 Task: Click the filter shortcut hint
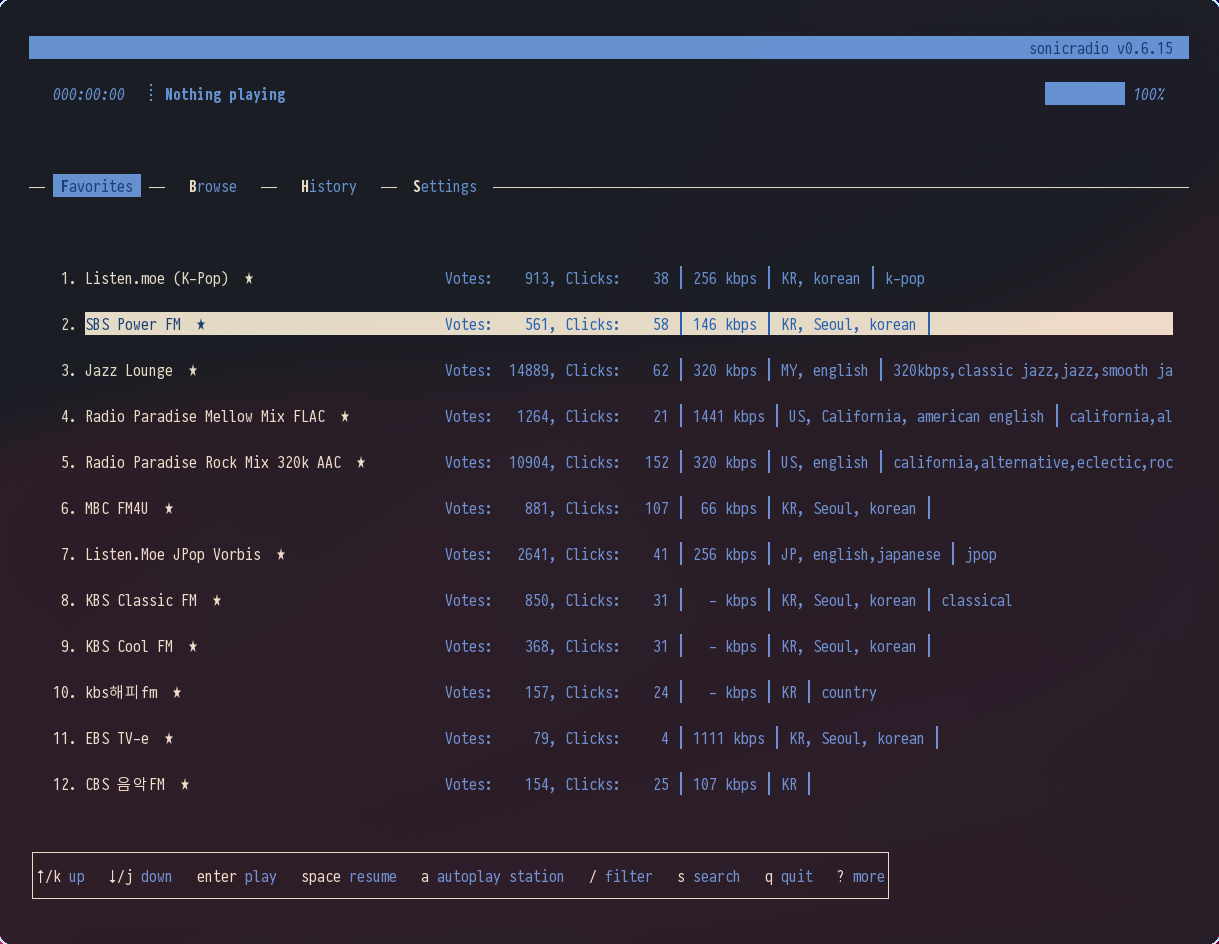(621, 876)
